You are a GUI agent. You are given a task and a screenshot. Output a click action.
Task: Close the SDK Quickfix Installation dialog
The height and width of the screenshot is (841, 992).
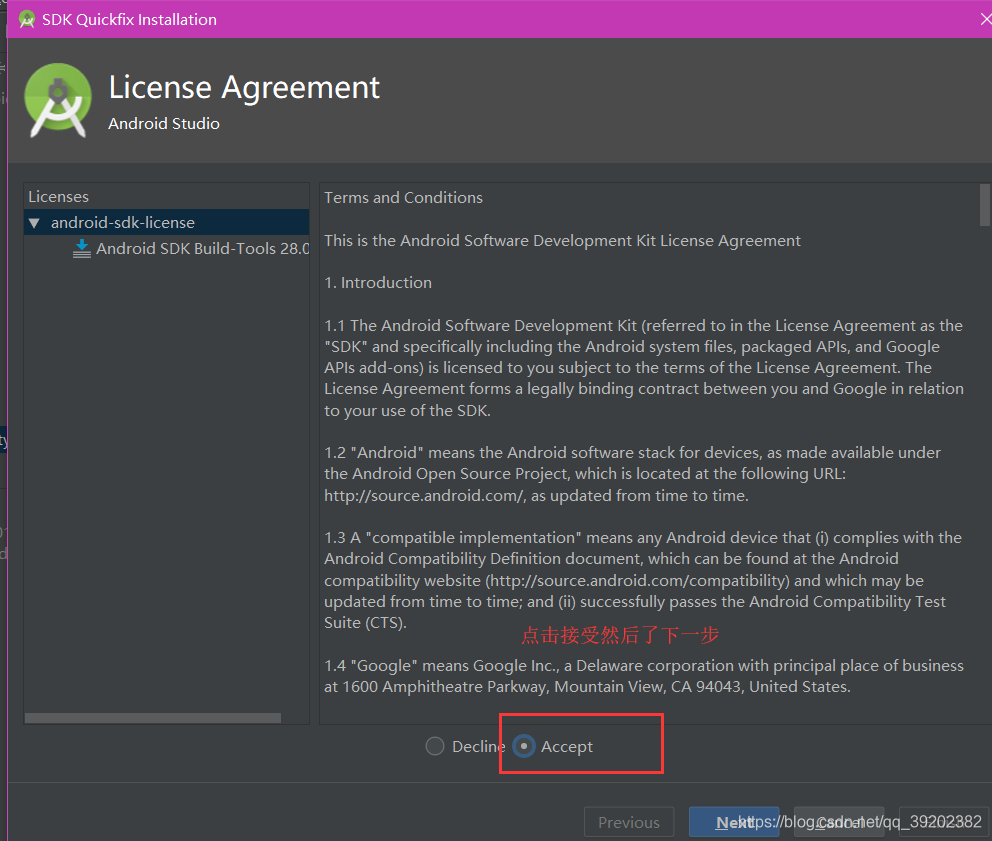(985, 19)
